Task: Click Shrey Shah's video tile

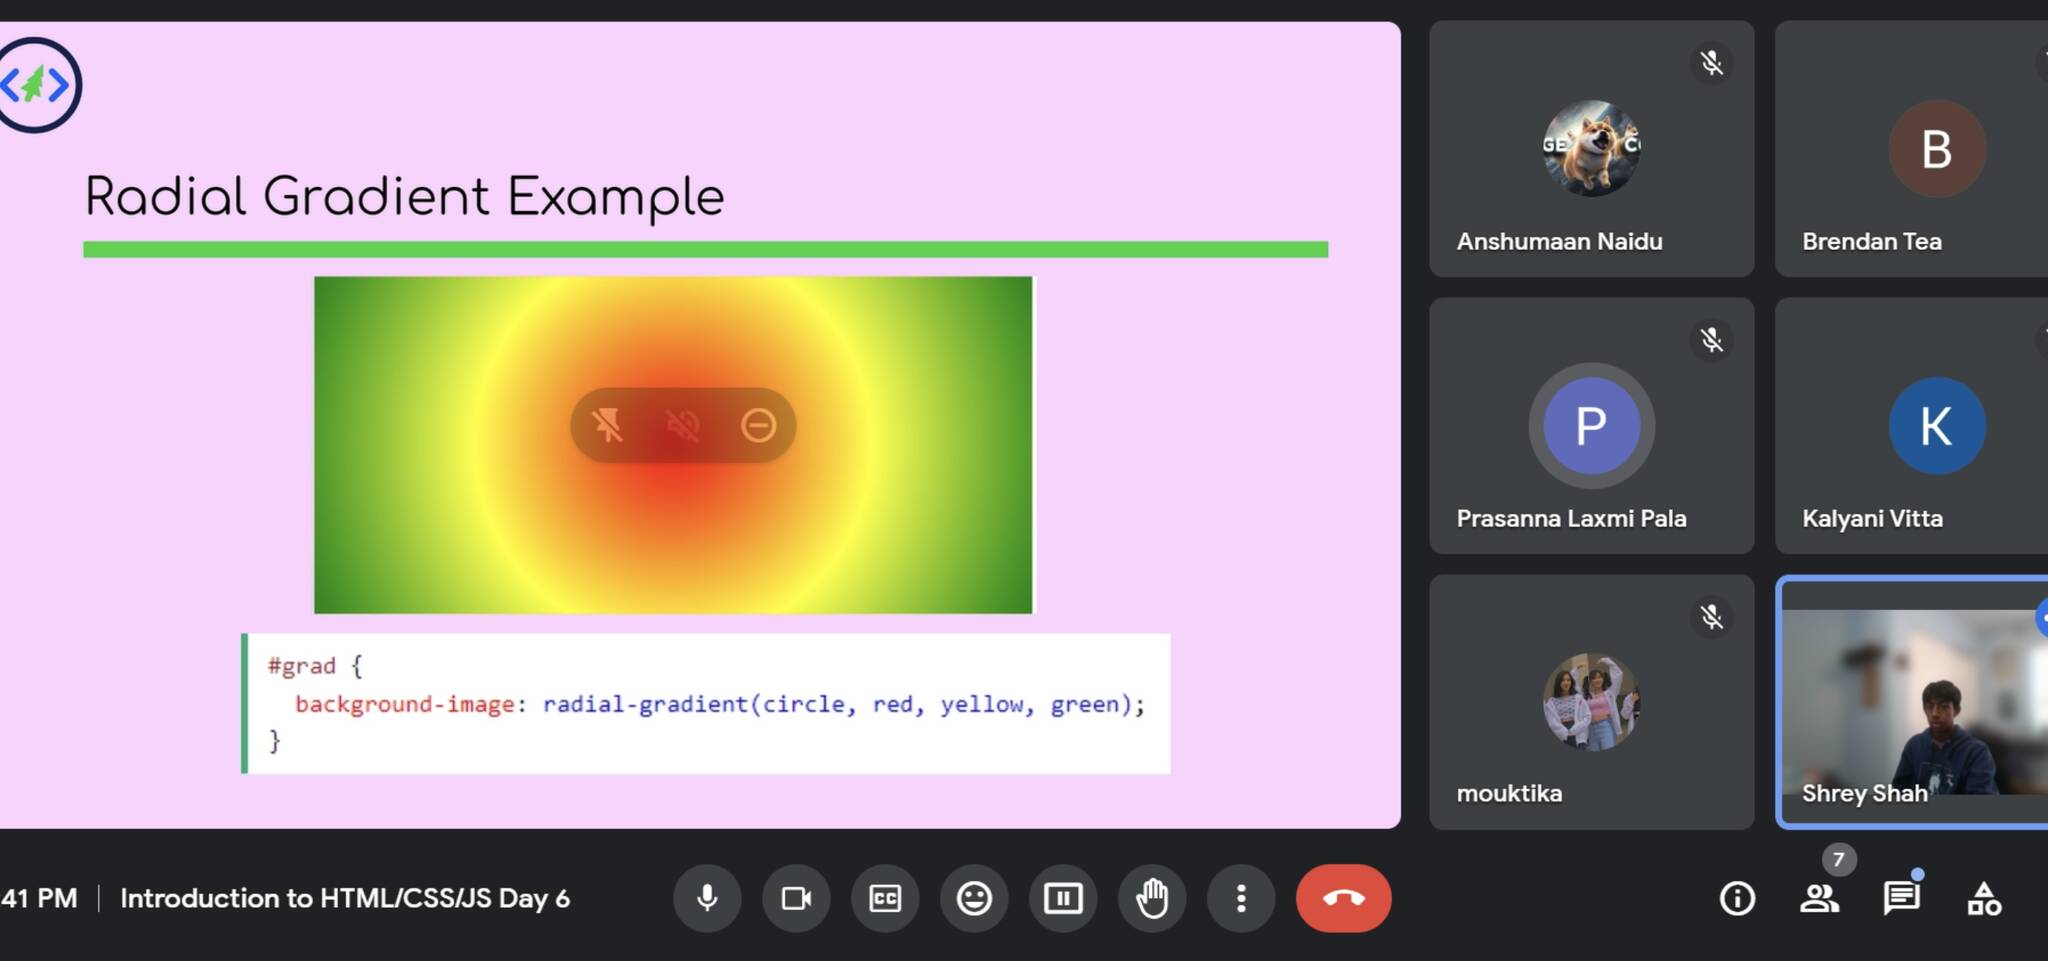Action: coord(1912,702)
